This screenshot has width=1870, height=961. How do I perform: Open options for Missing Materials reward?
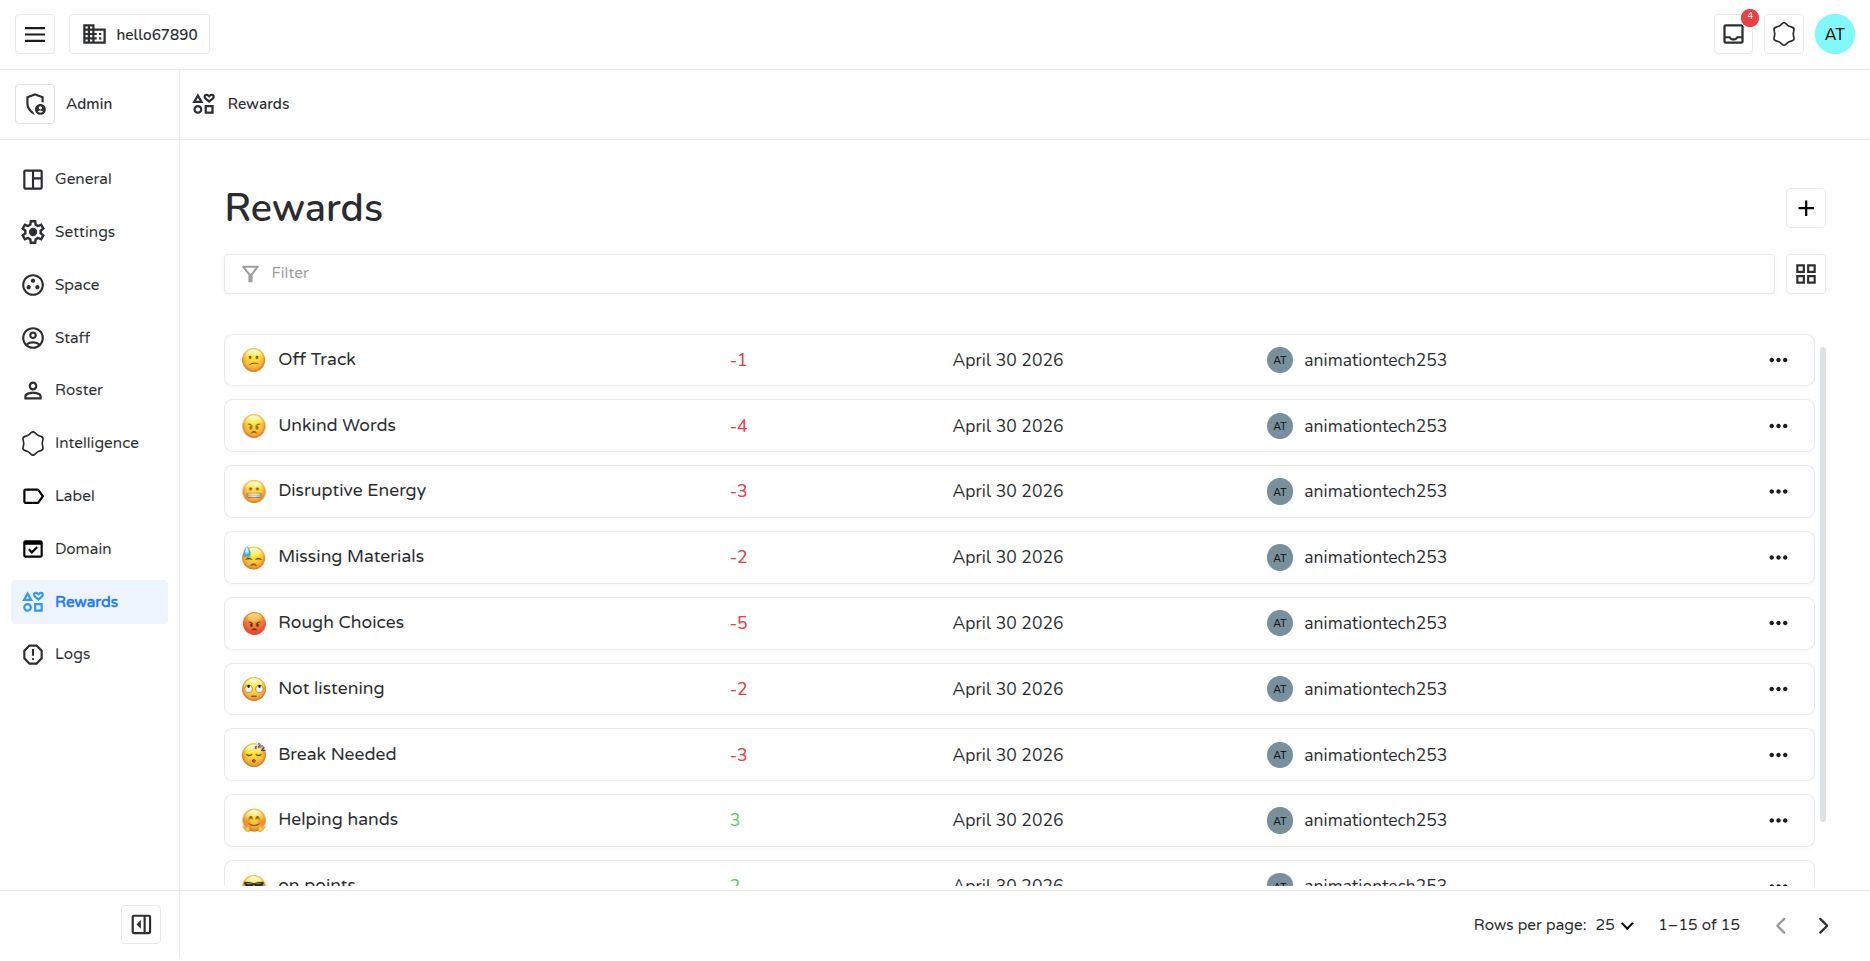point(1778,557)
